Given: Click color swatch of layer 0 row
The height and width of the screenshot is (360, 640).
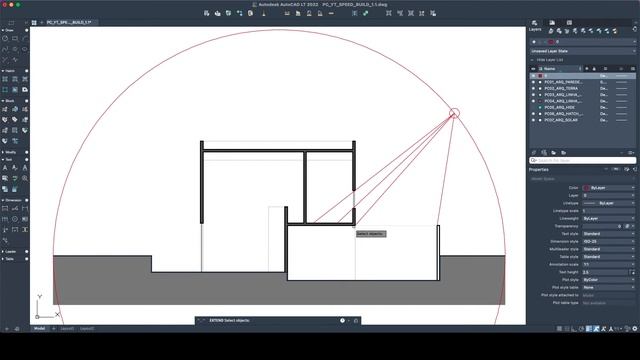Looking at the screenshot, I should click(x=540, y=76).
